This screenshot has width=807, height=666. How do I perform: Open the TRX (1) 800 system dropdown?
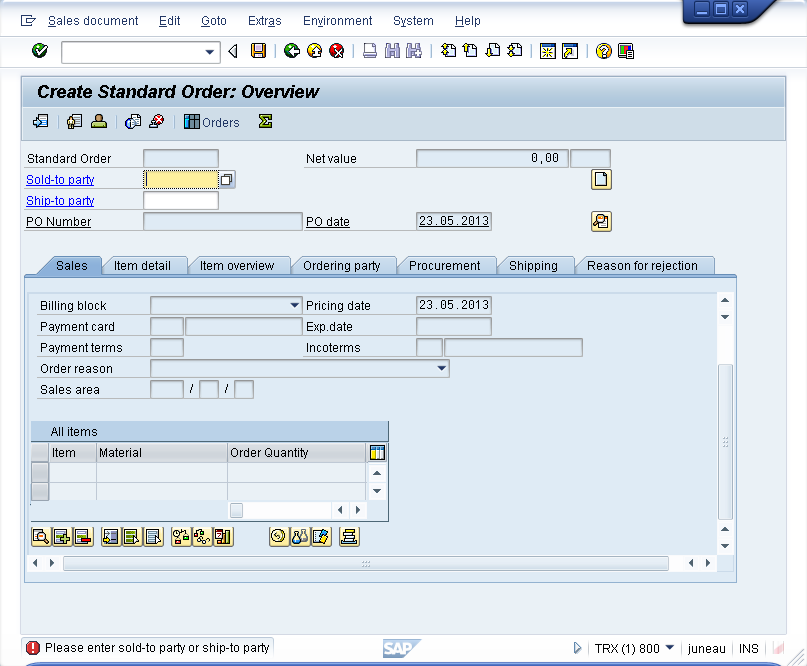click(x=670, y=647)
